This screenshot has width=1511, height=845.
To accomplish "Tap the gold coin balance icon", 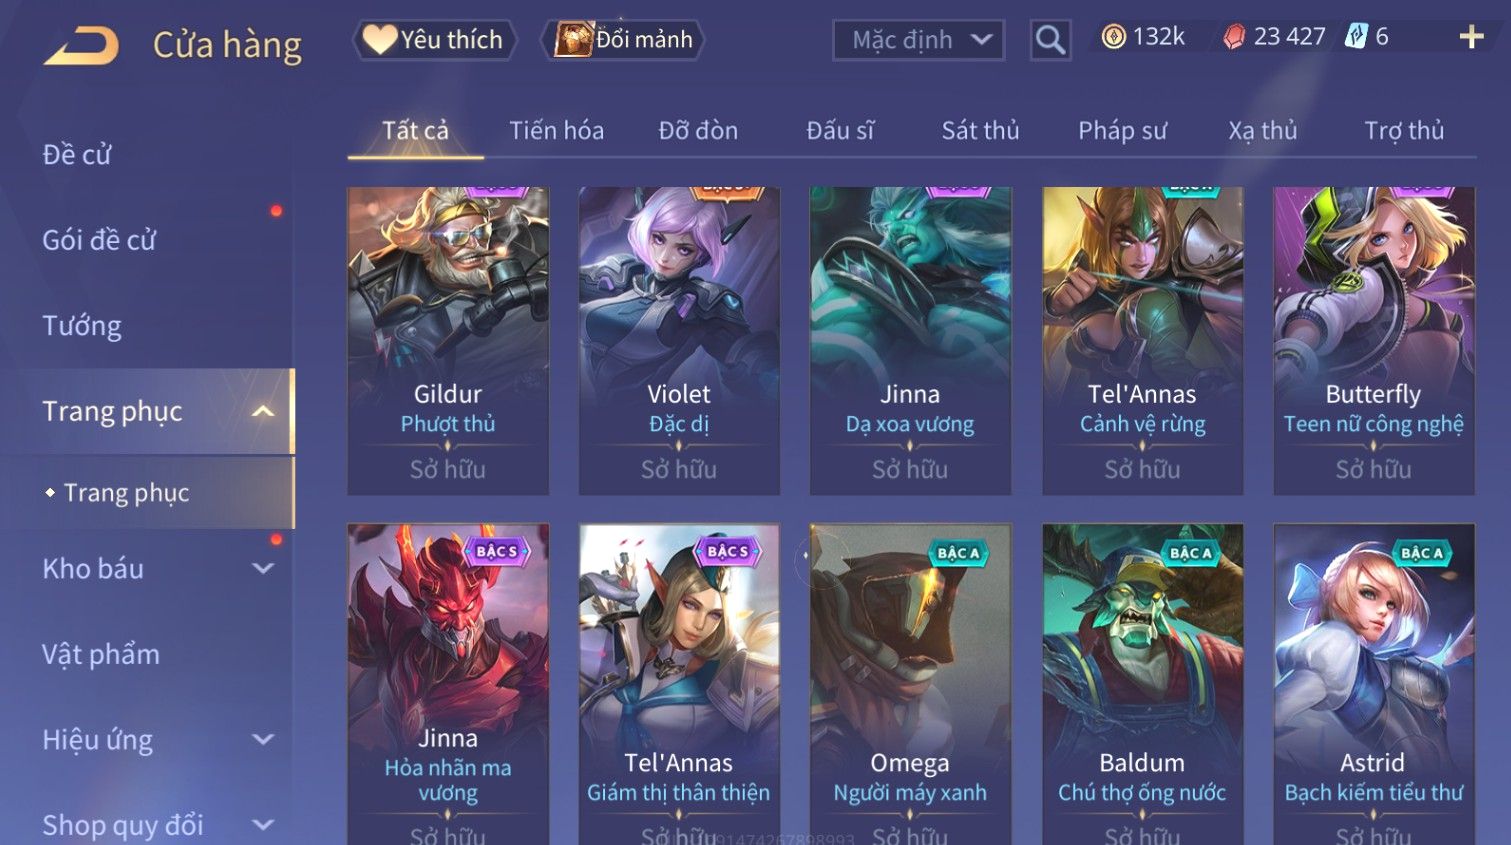I will tap(1113, 37).
